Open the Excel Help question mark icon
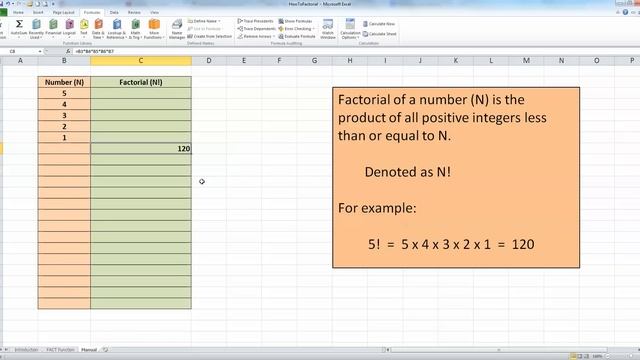Screen dimensions: 640x360 tap(625, 12)
